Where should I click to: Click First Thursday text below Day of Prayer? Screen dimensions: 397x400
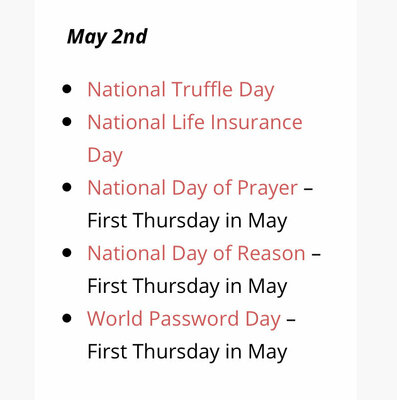[187, 221]
